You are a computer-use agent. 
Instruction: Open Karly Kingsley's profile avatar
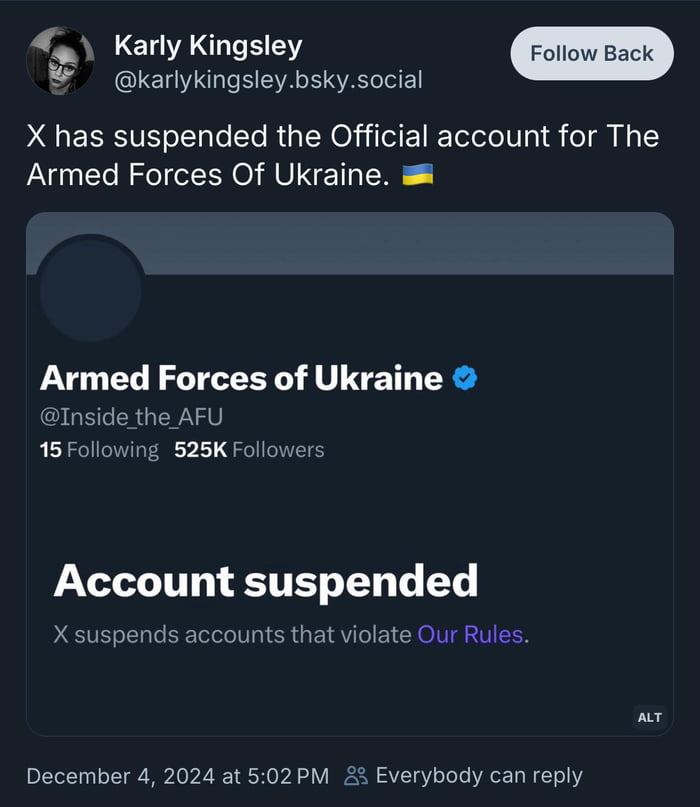60,61
